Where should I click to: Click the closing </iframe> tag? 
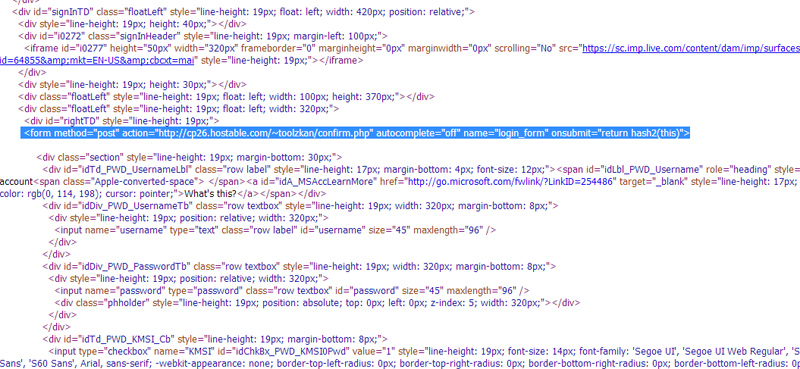point(342,60)
